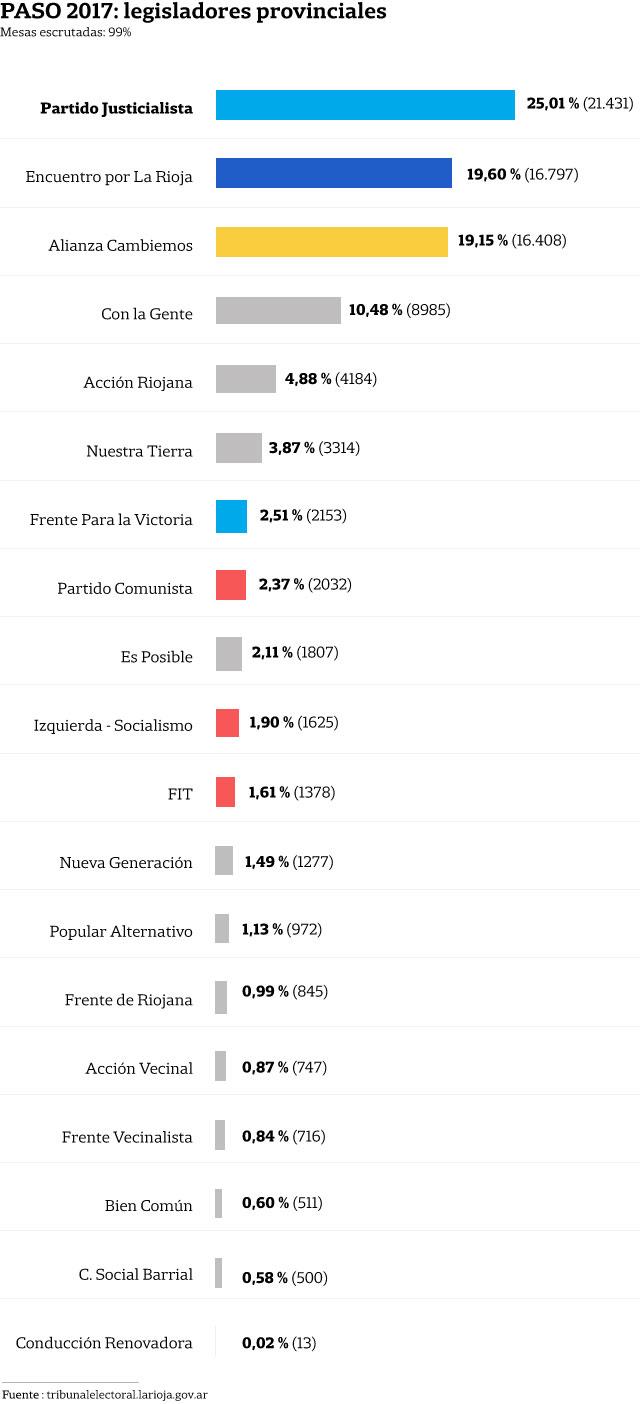Viewport: 640px width, 1404px height.
Task: Click the Nuestra Tierra party name
Action: [x=139, y=451]
